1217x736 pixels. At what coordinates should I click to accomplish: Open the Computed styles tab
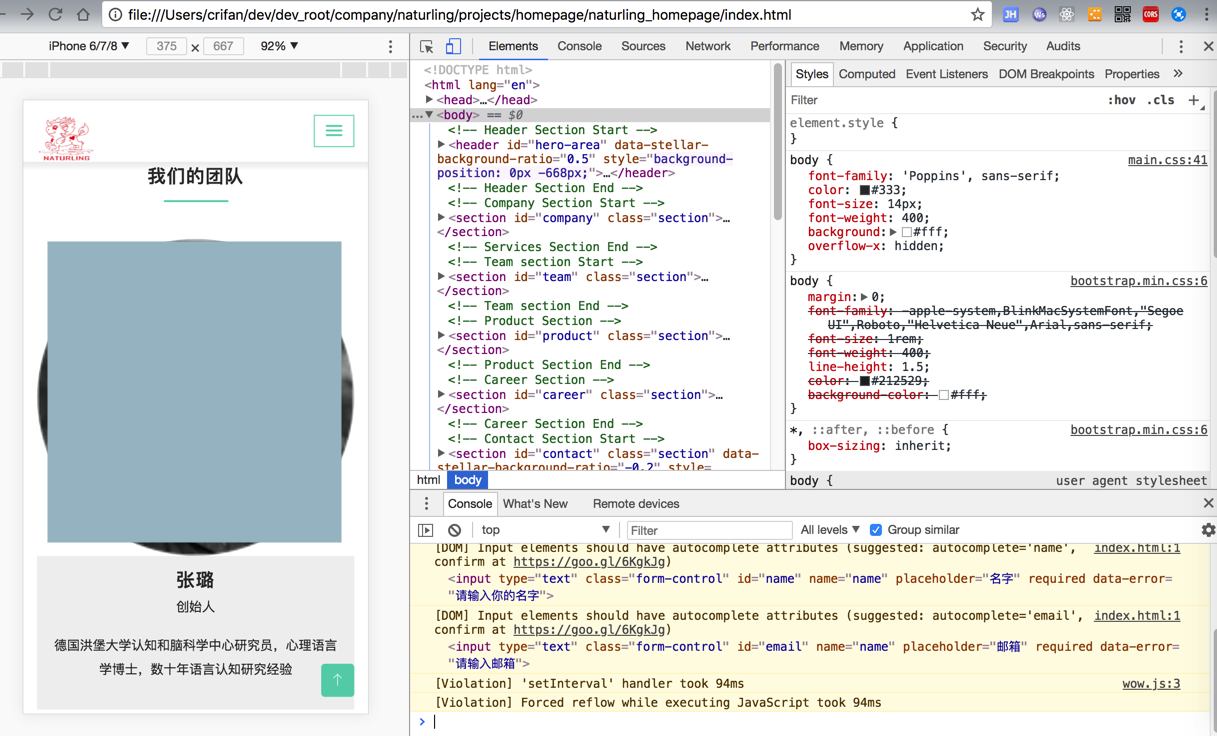click(x=866, y=74)
